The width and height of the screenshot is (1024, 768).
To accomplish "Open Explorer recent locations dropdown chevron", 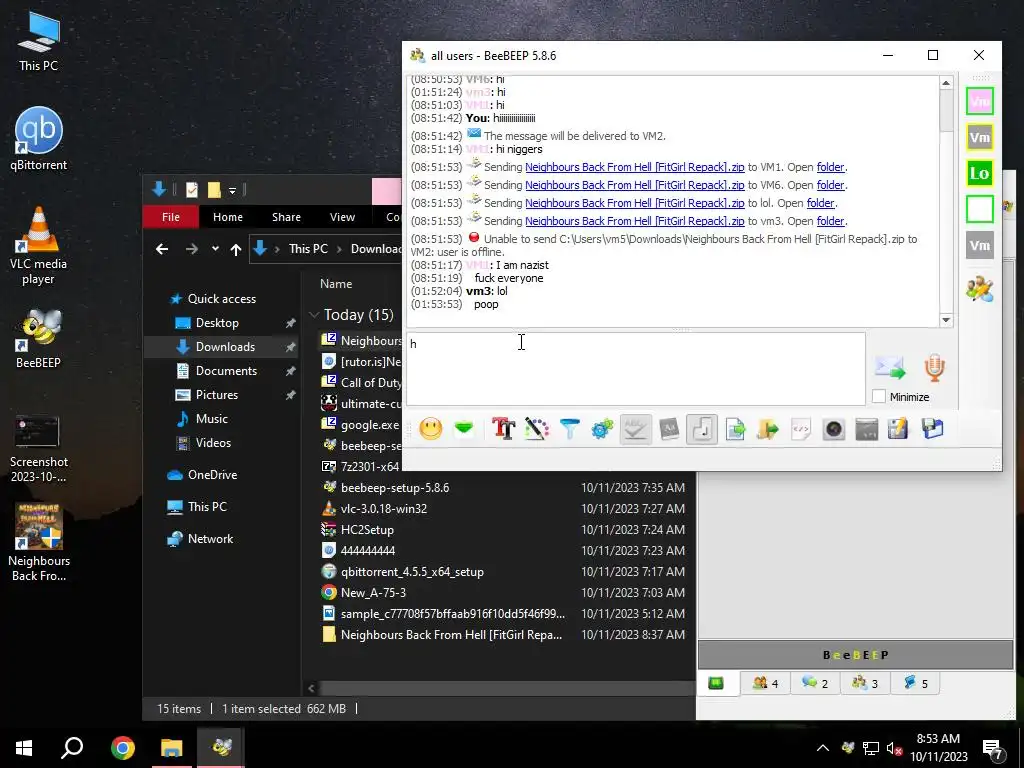I will 215,249.
